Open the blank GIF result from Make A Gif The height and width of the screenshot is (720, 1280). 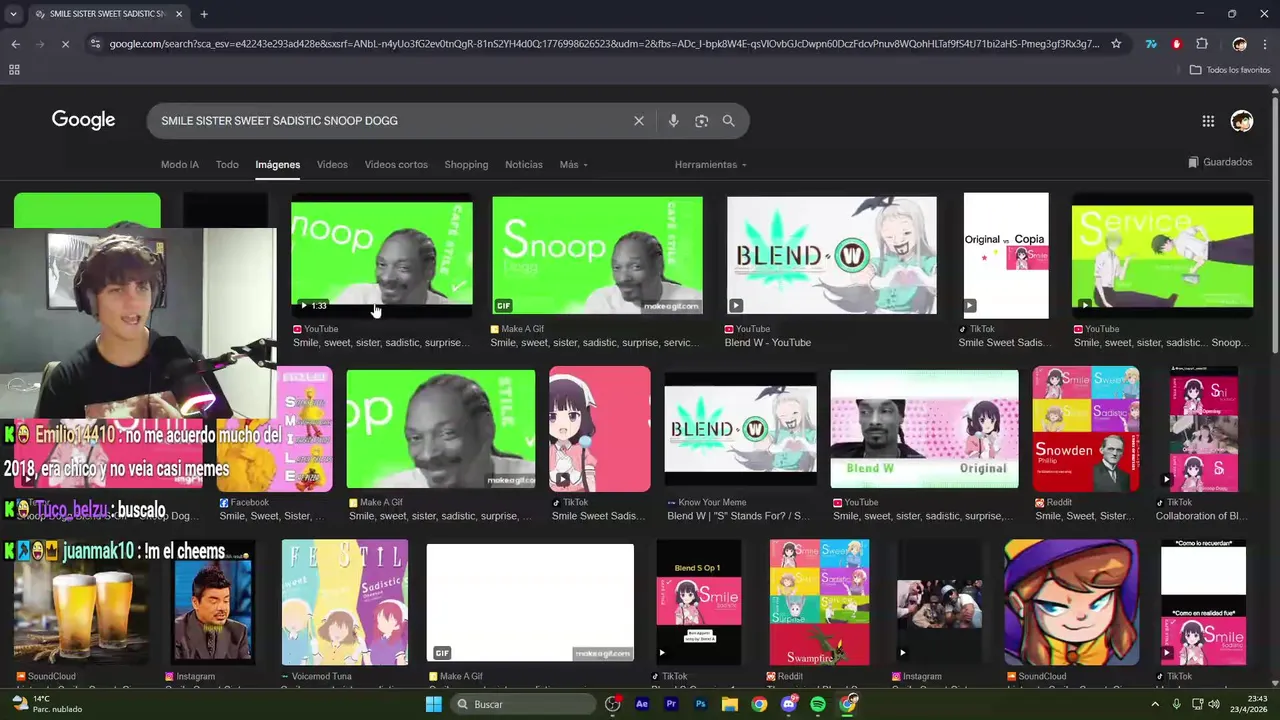530,603
